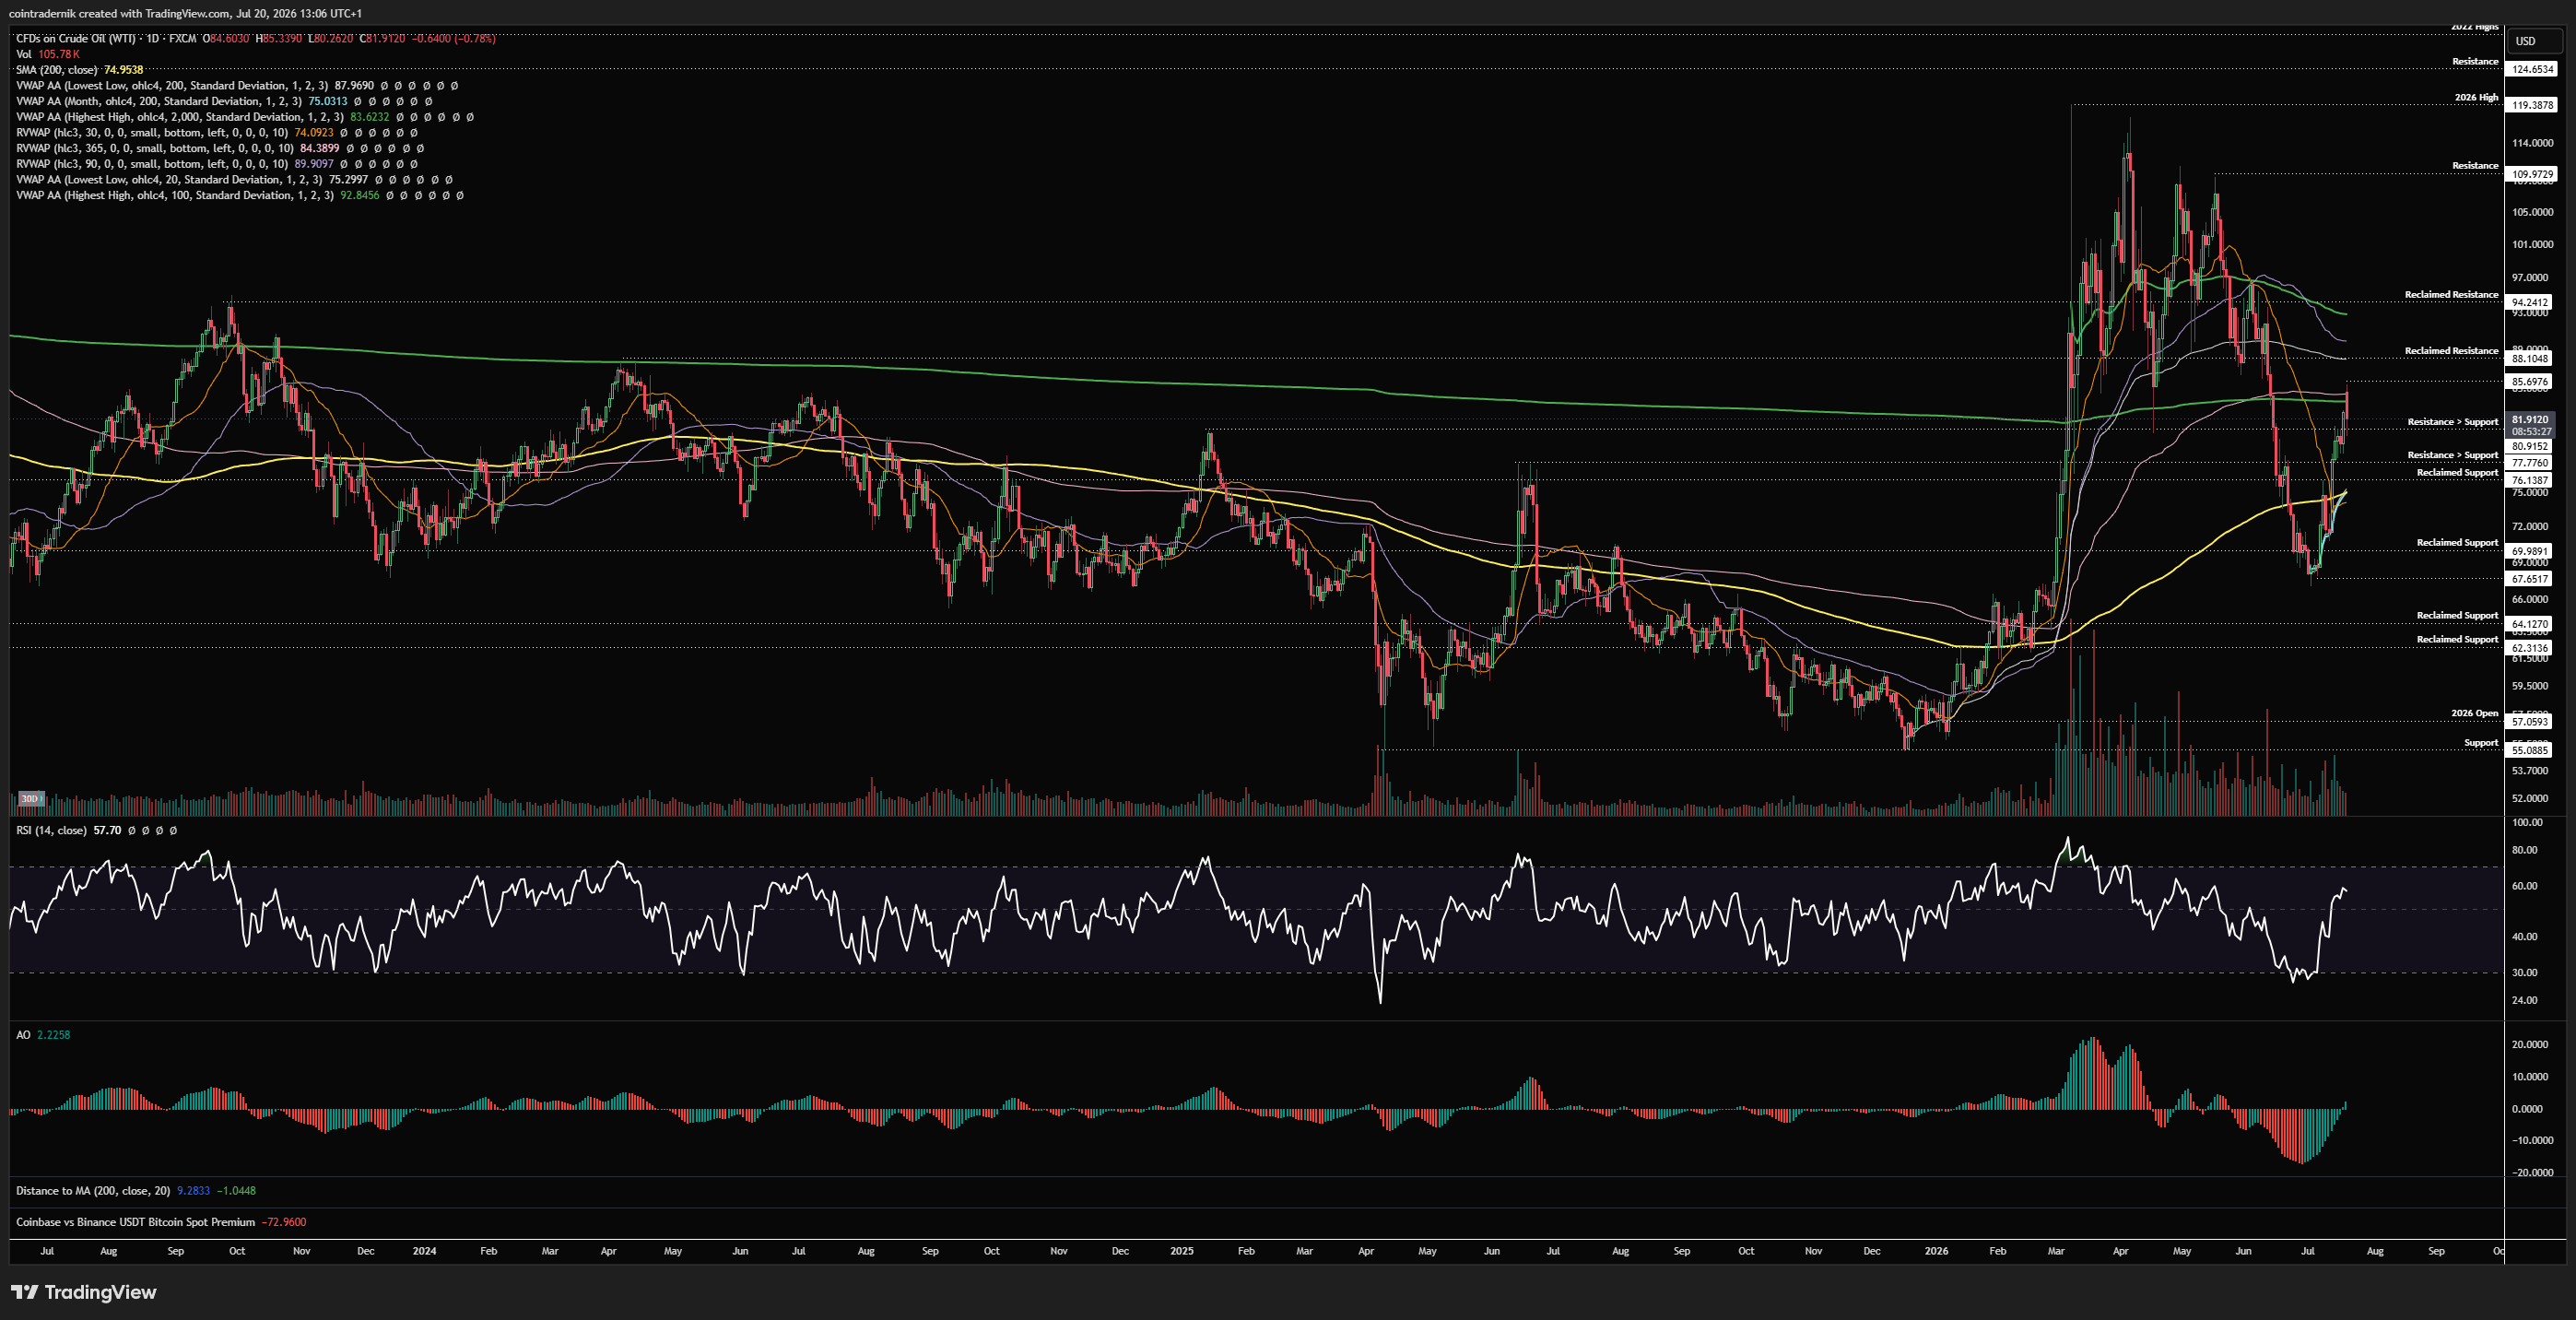Select Resistance label at 109.9729
The image size is (2576, 1320).
point(2475,165)
